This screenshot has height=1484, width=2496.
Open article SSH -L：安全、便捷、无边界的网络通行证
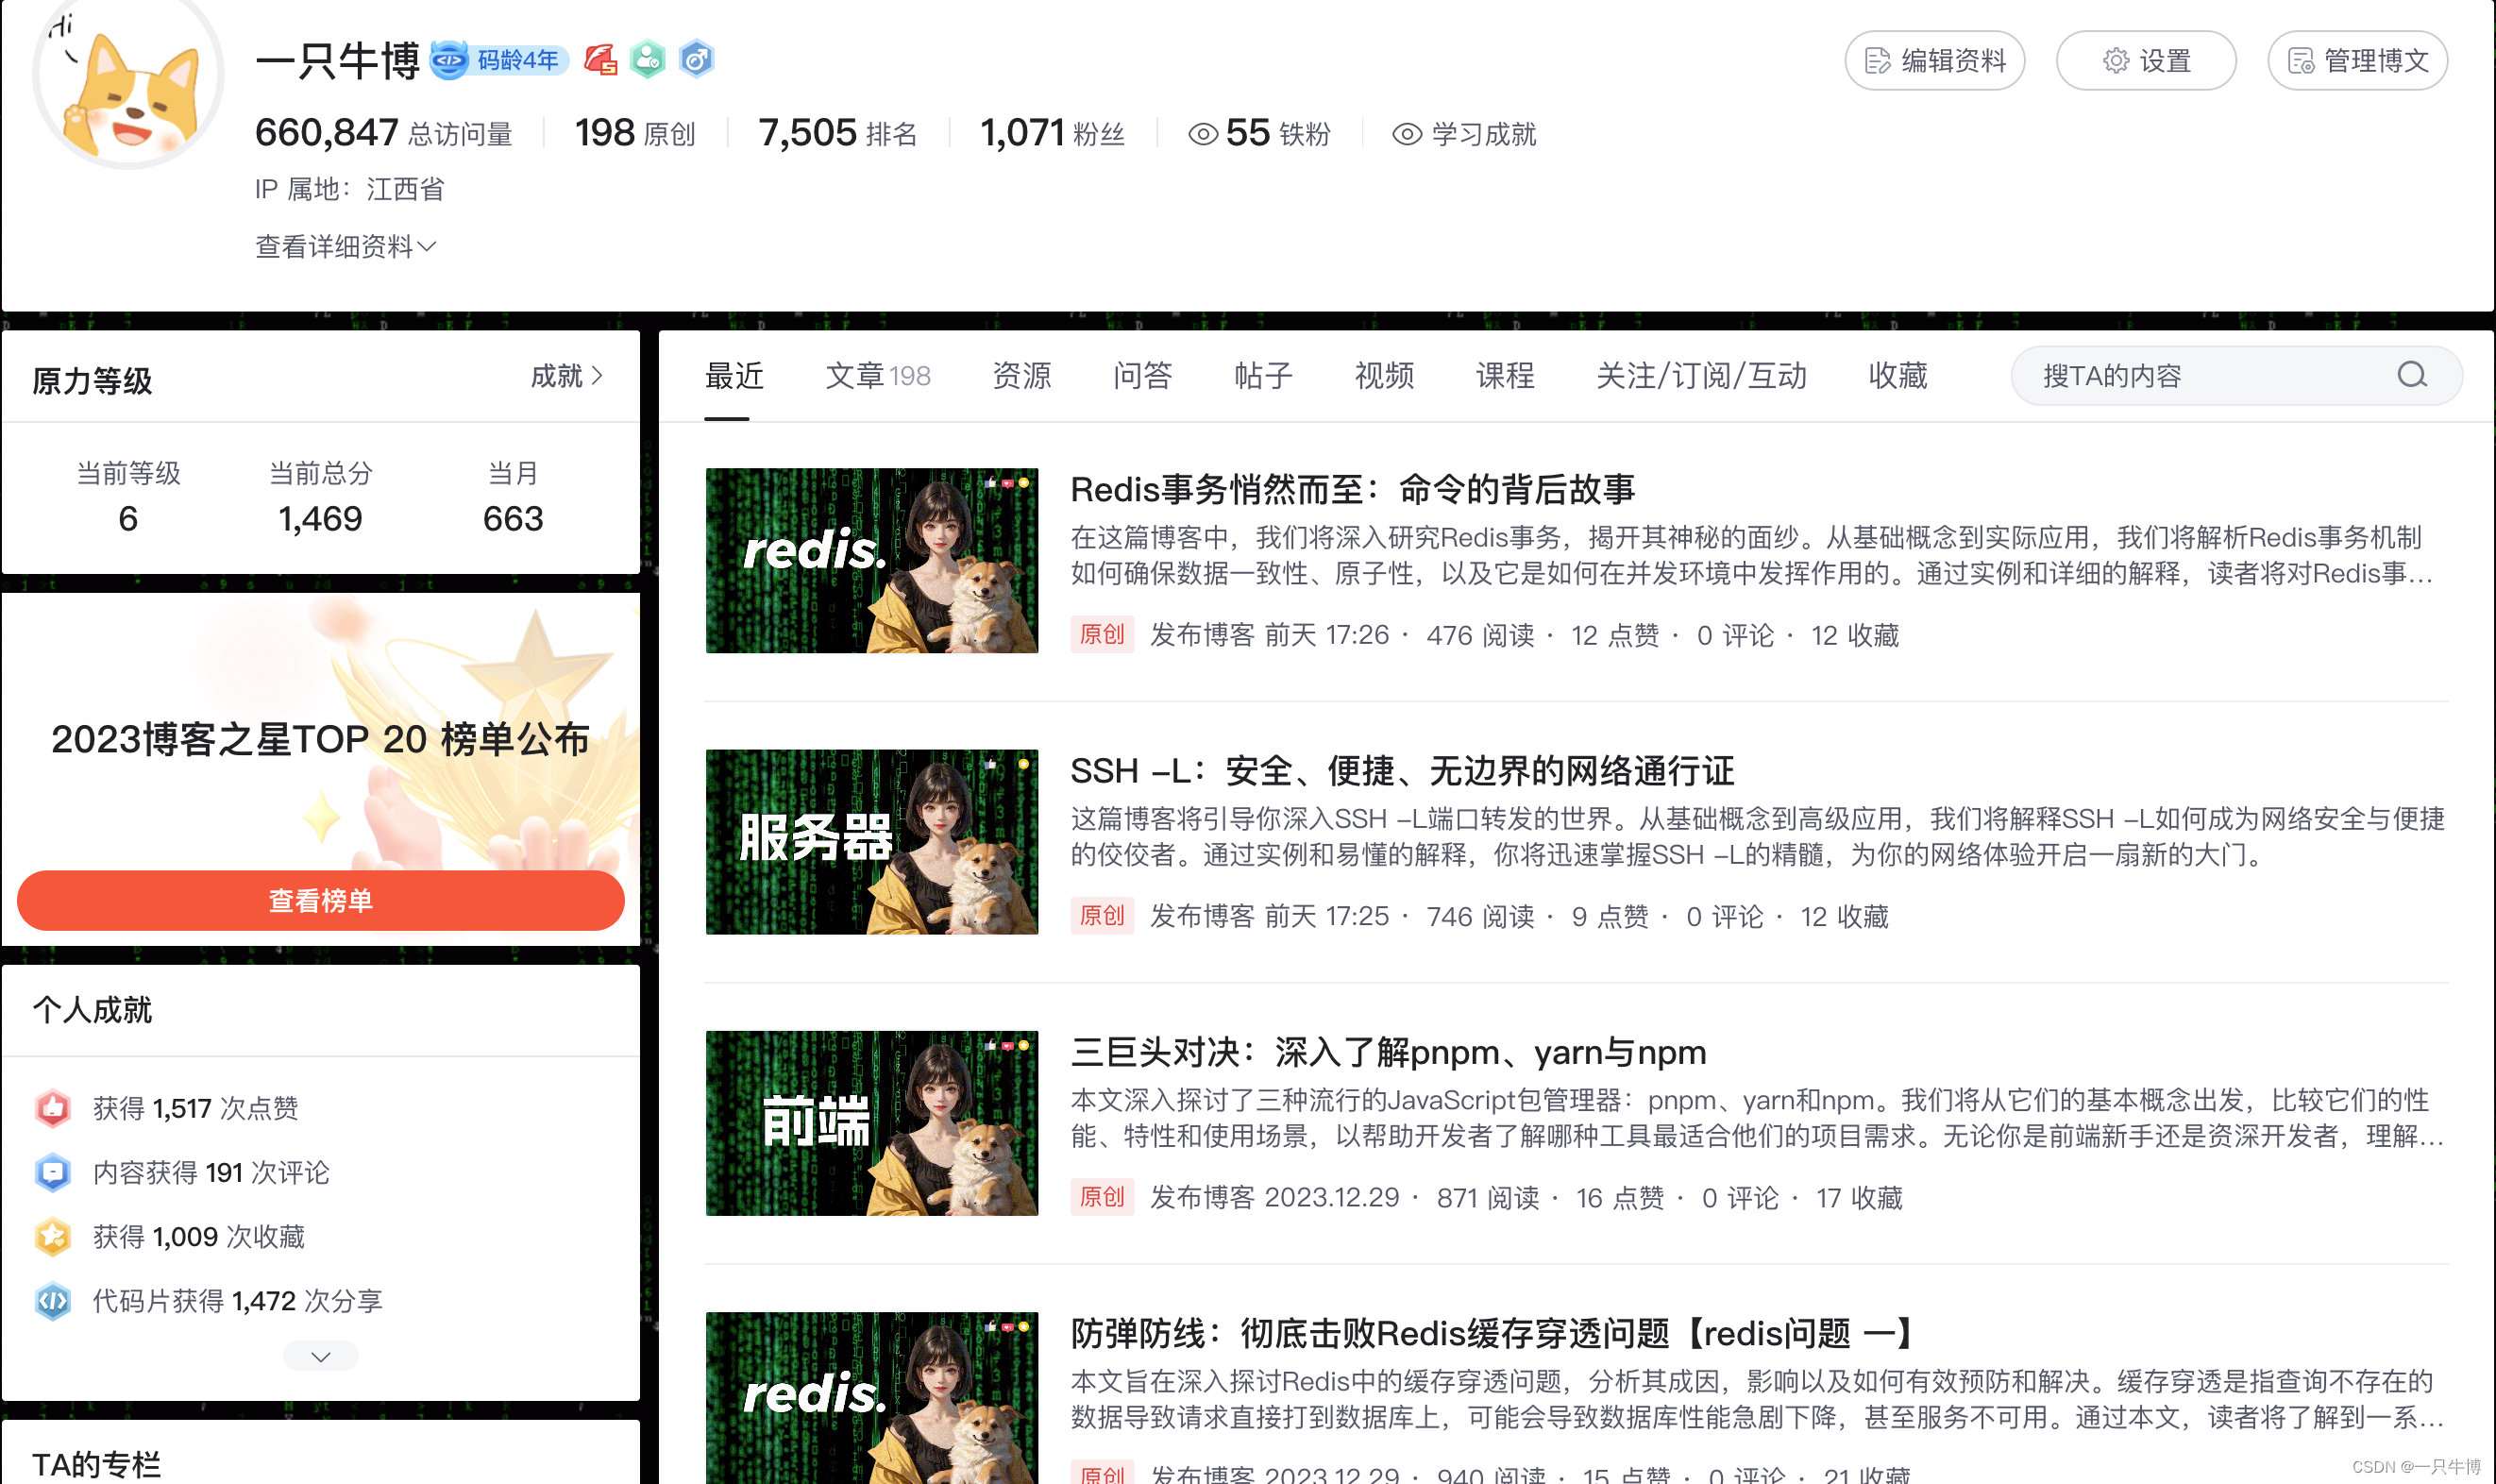tap(1402, 771)
